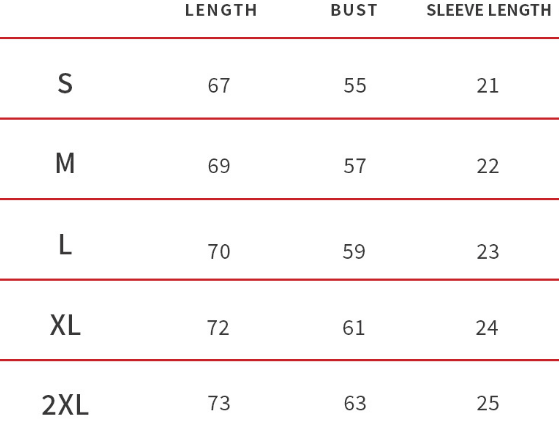The height and width of the screenshot is (425, 559).
Task: Select the XL size row label
Action: 65,325
